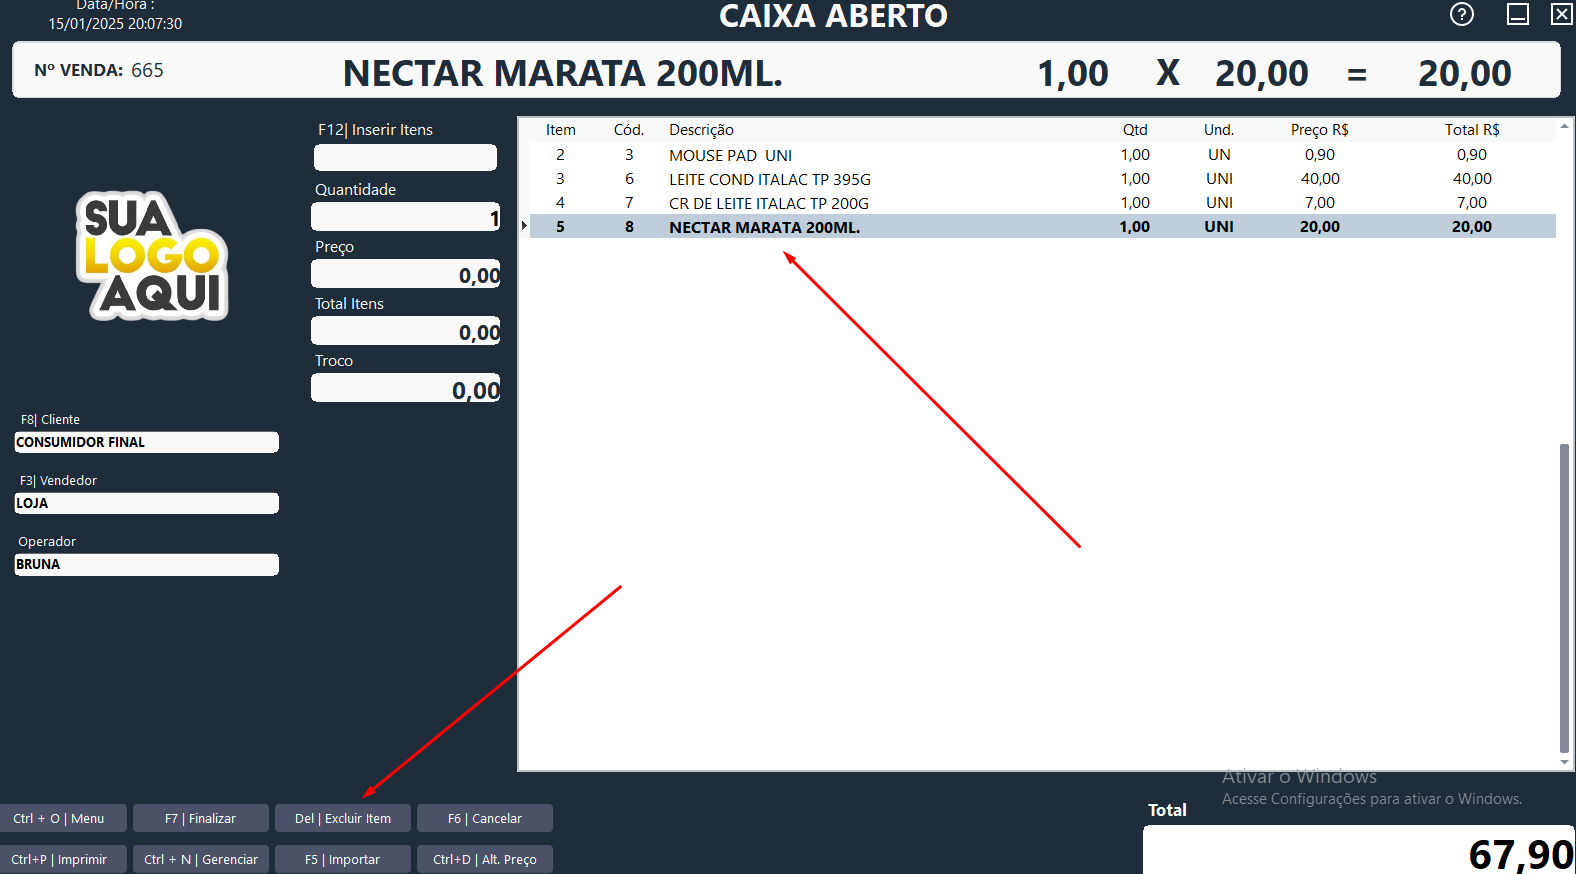The height and width of the screenshot is (874, 1576).
Task: Click the F3 Vendedor field LOJA
Action: tap(146, 503)
